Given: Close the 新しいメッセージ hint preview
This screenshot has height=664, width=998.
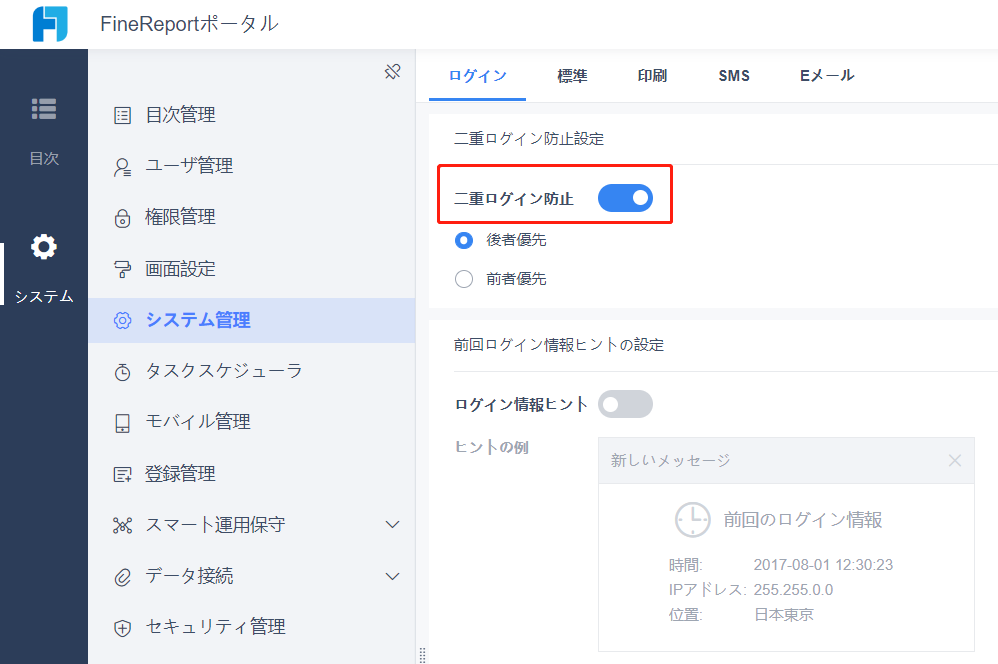Looking at the screenshot, I should (x=955, y=460).
